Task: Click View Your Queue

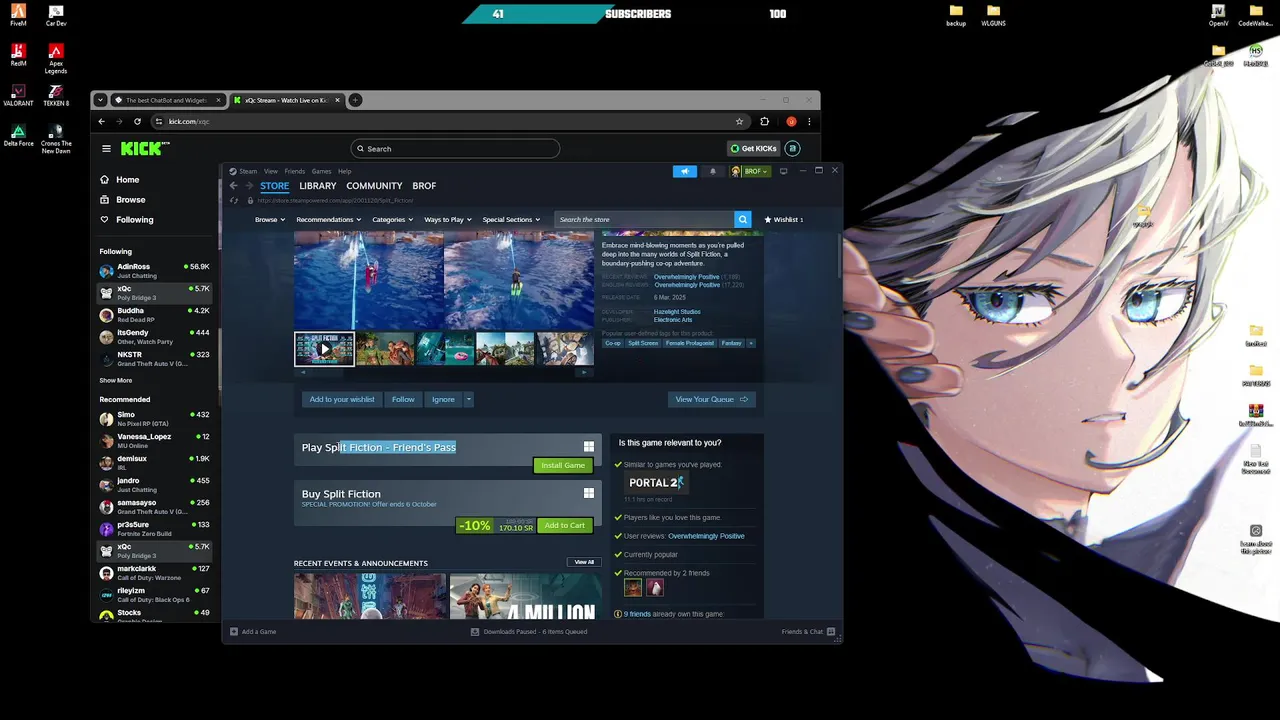Action: [x=711, y=399]
